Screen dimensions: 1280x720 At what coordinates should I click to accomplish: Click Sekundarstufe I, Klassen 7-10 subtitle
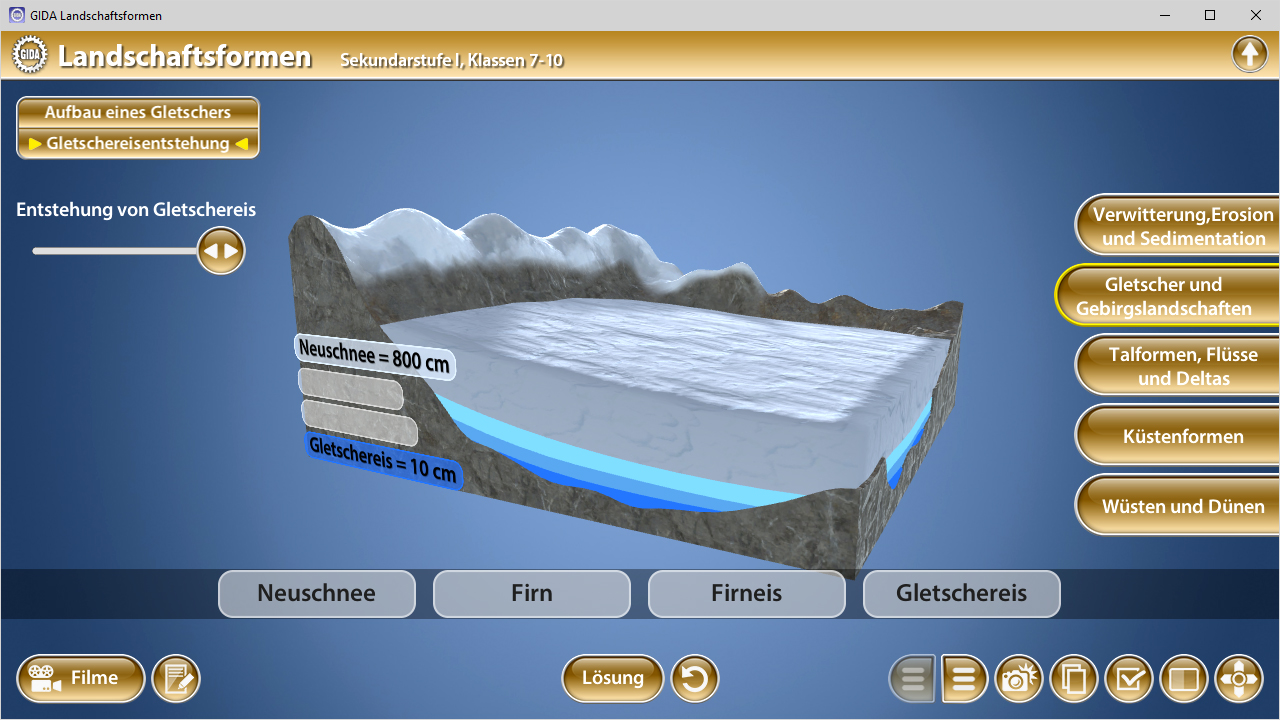452,60
